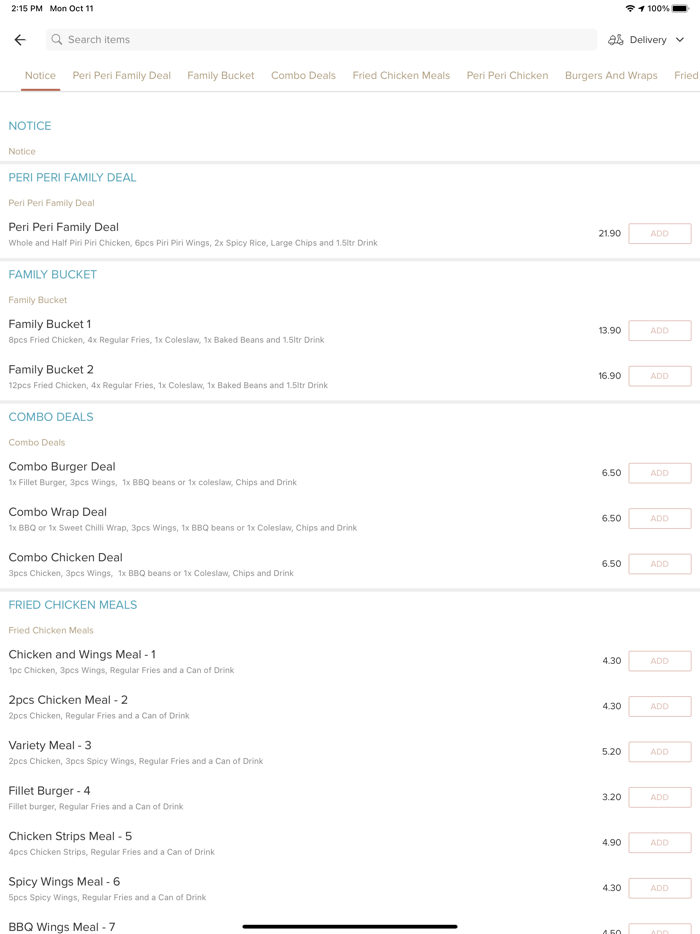
Task: Add Spicy Wings Meal - 6
Action: coord(659,888)
